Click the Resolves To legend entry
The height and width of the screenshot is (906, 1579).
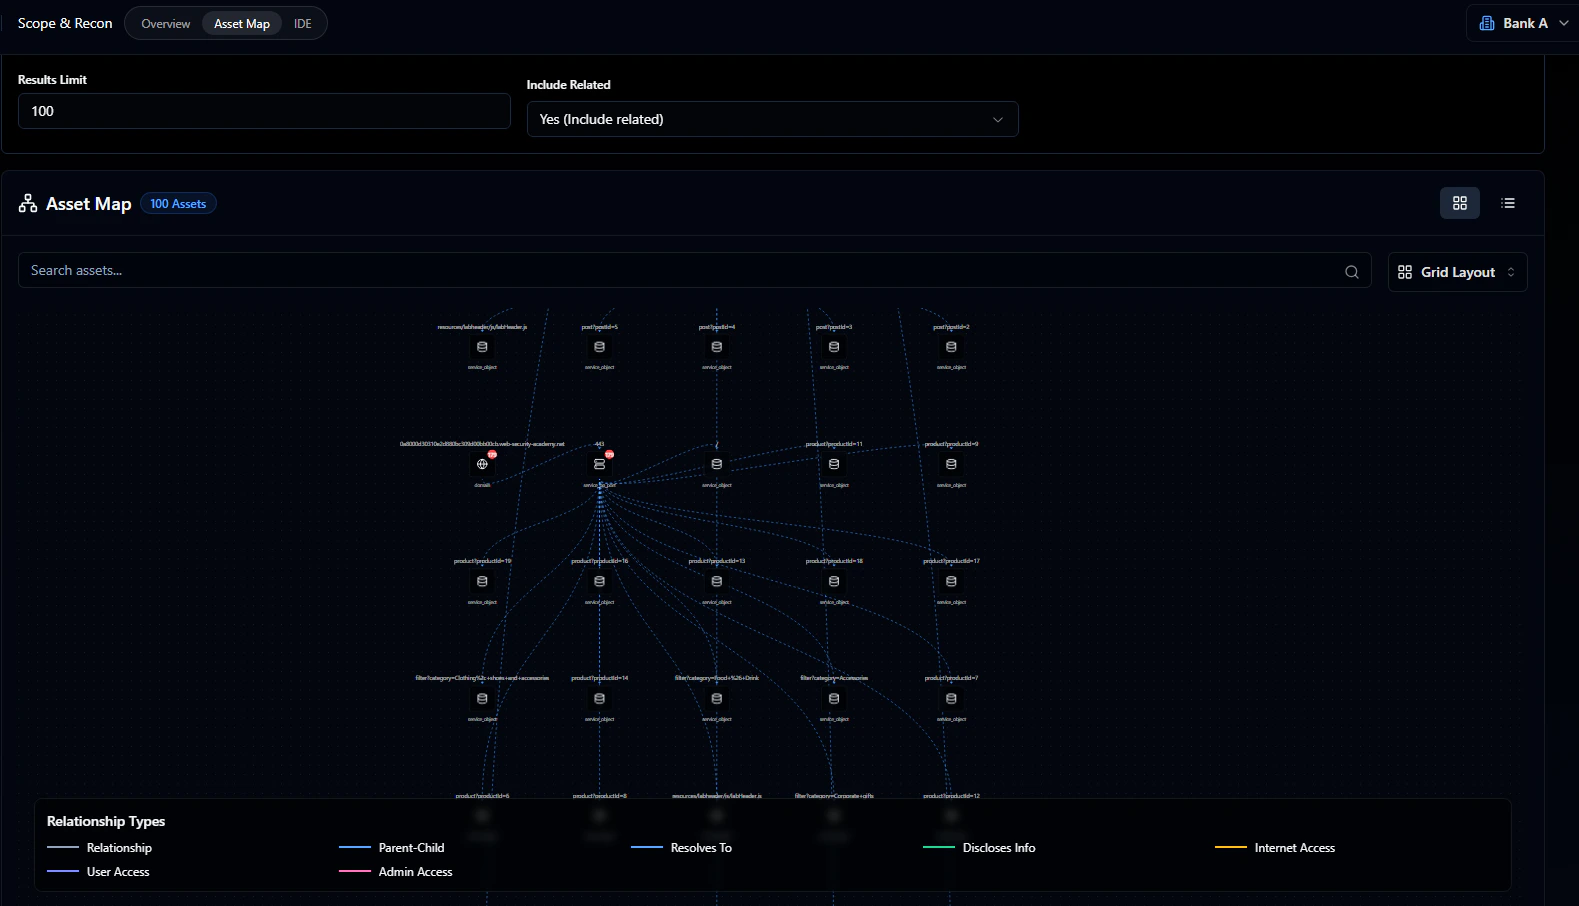point(682,848)
